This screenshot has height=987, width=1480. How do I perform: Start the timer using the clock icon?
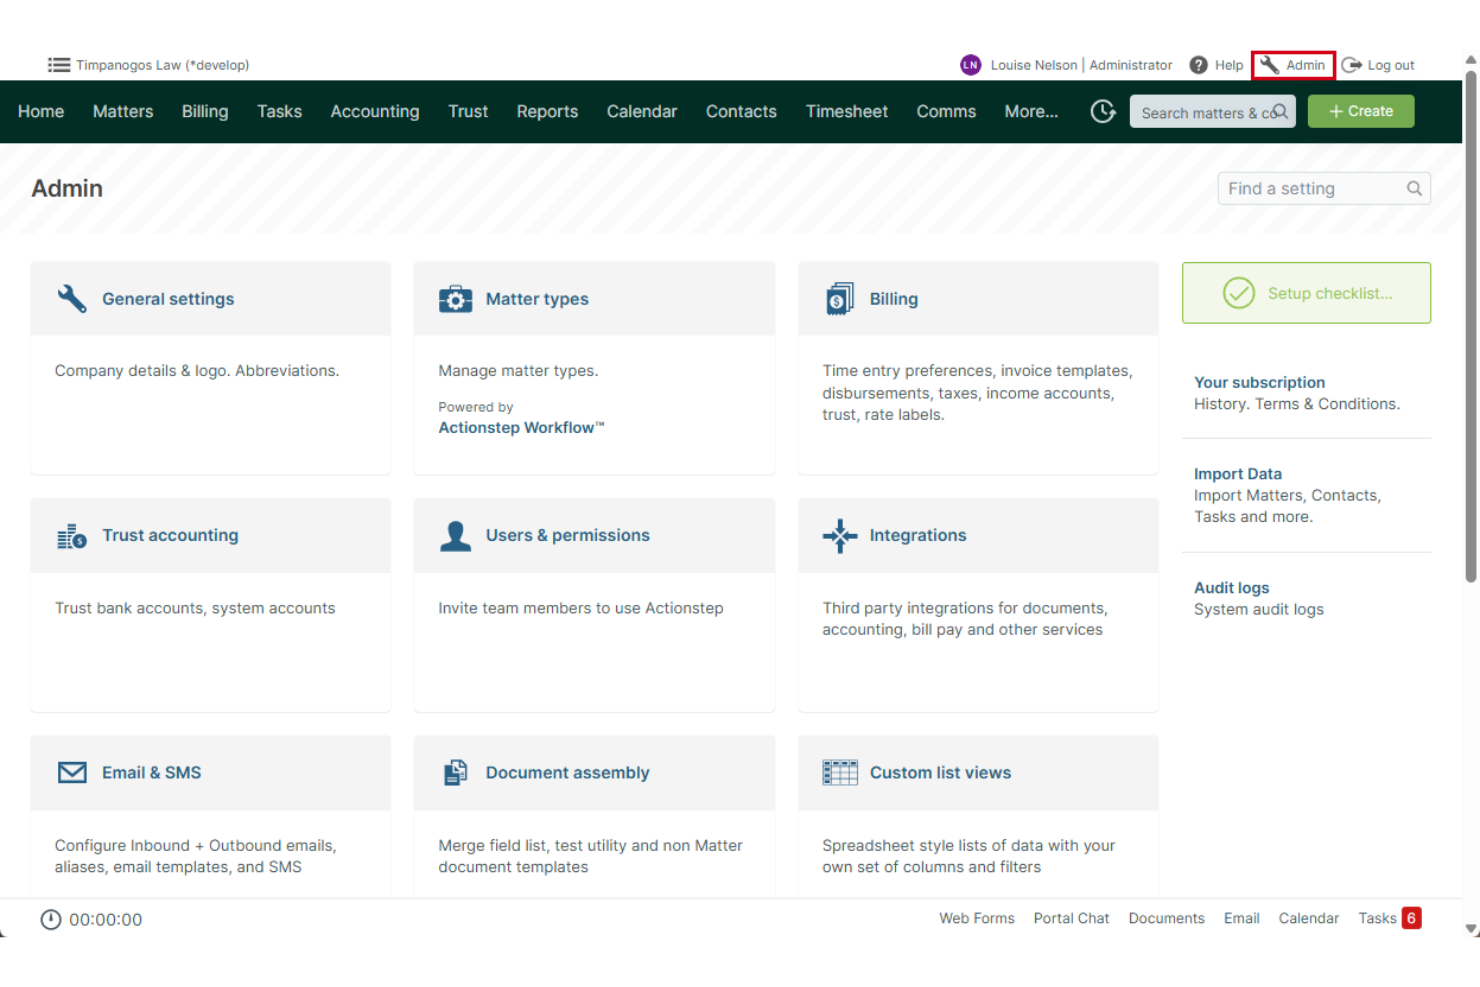tap(1102, 111)
